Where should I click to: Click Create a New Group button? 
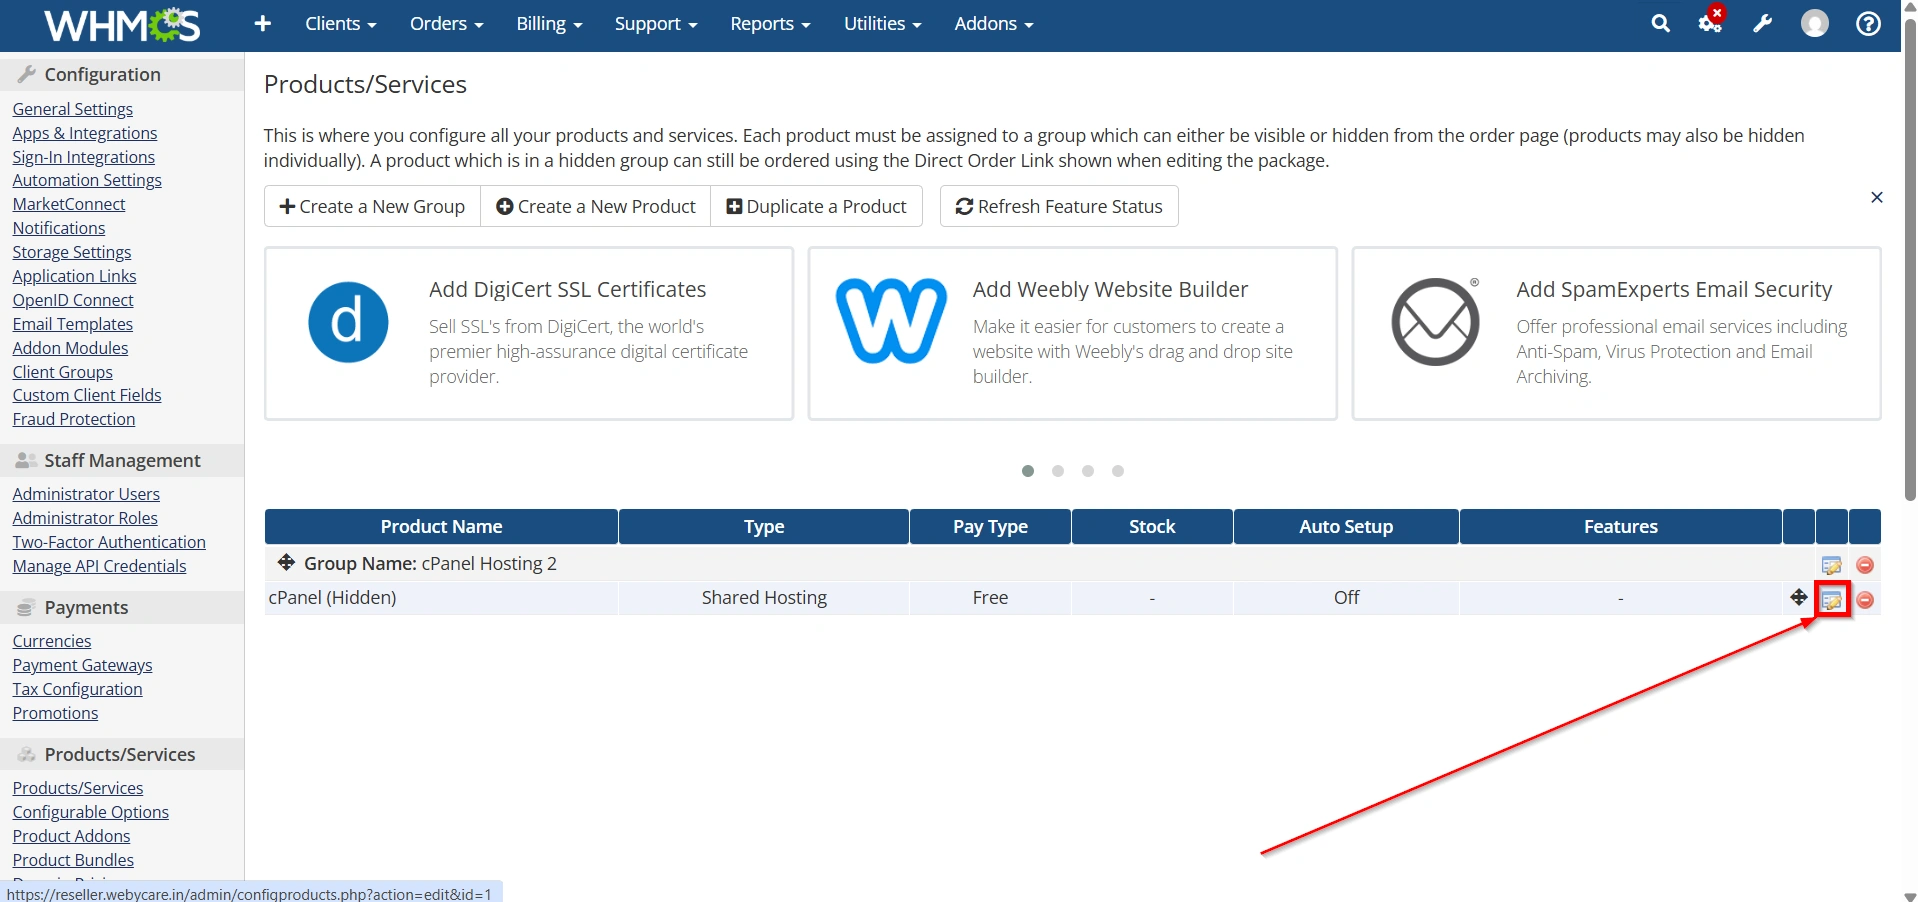tap(372, 206)
